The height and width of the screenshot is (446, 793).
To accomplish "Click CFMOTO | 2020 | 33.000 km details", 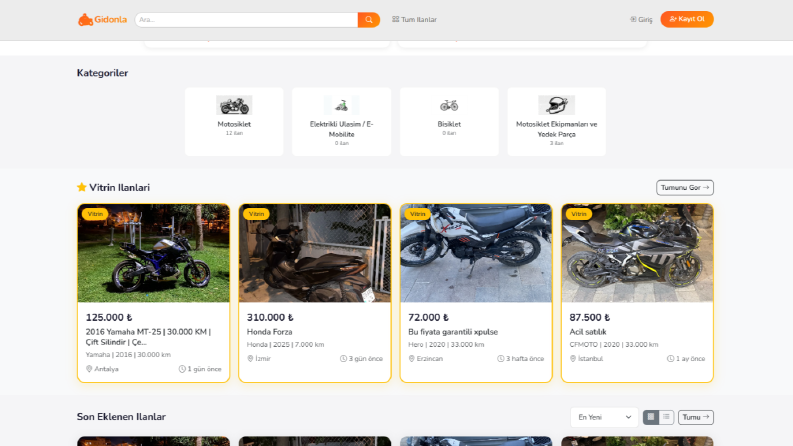I will pos(614,345).
